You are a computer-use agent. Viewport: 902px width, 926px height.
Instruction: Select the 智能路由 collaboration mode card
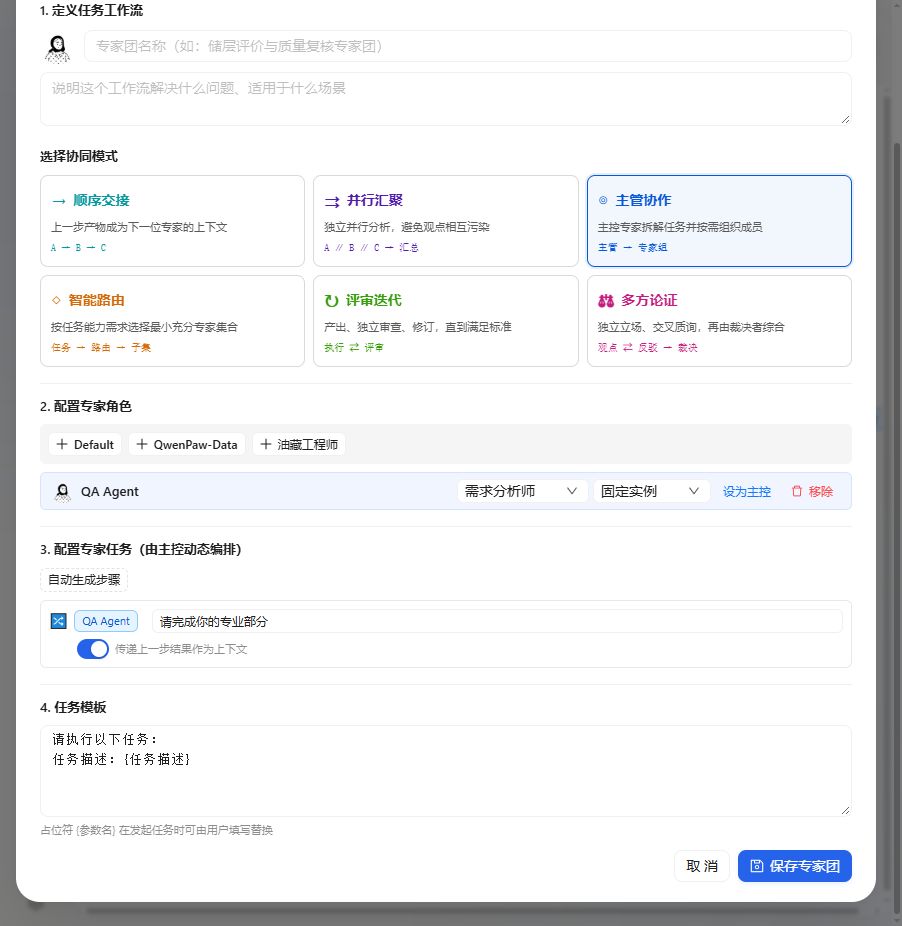(x=172, y=321)
